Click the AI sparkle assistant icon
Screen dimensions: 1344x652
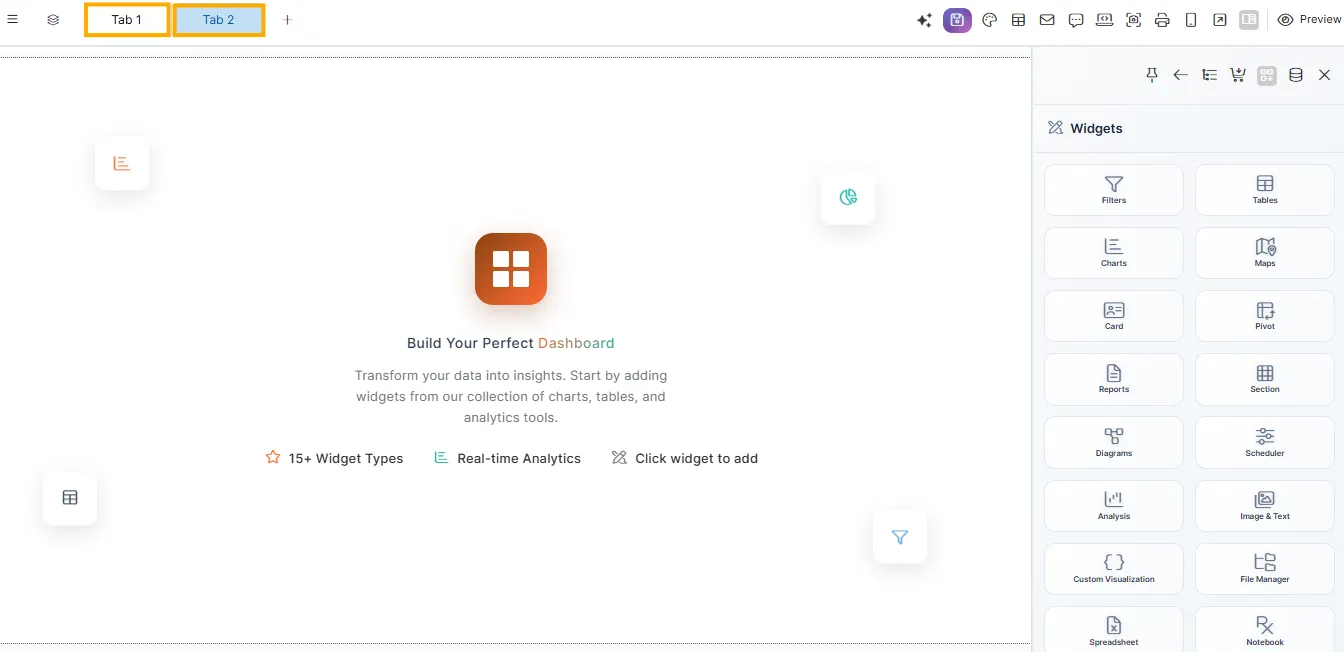click(925, 20)
